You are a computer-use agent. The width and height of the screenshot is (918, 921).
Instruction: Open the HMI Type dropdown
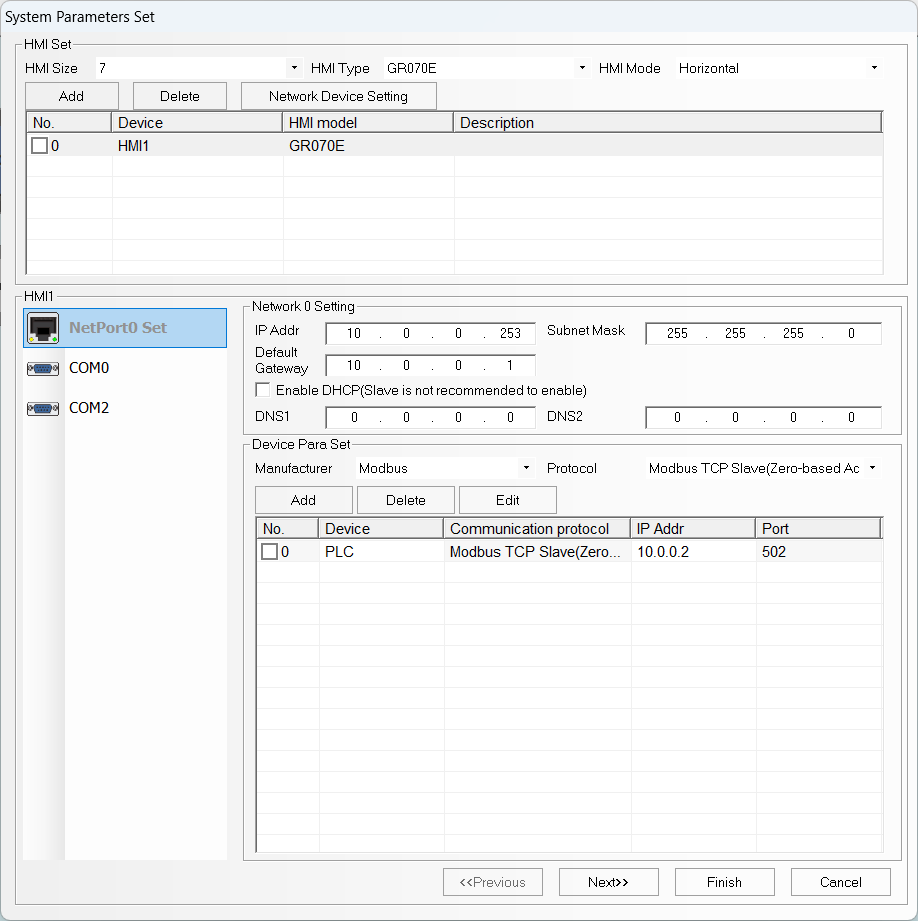[582, 68]
